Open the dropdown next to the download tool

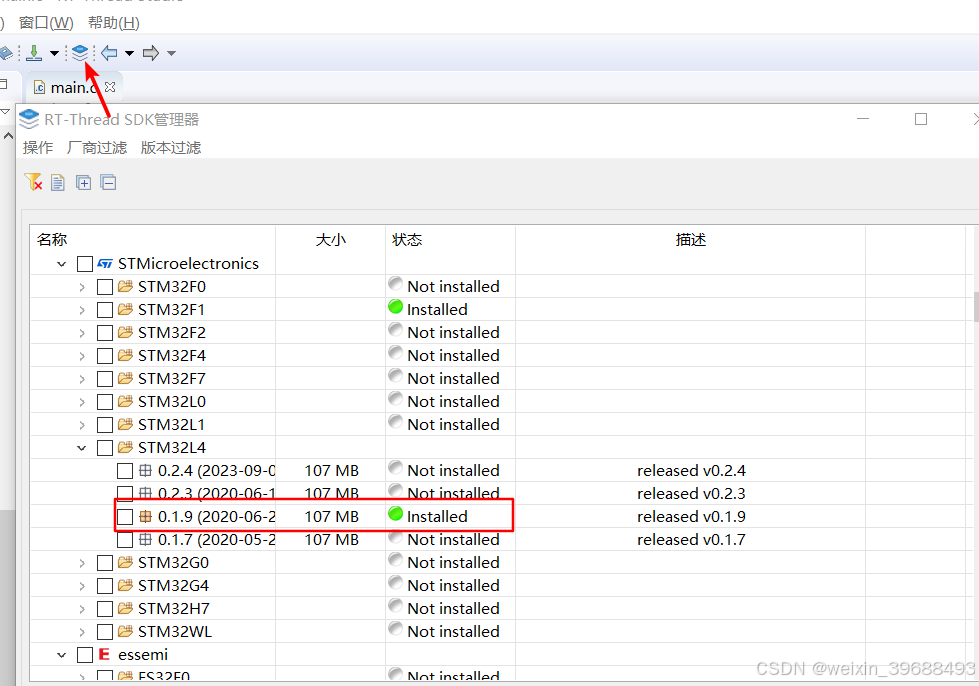coord(54,53)
